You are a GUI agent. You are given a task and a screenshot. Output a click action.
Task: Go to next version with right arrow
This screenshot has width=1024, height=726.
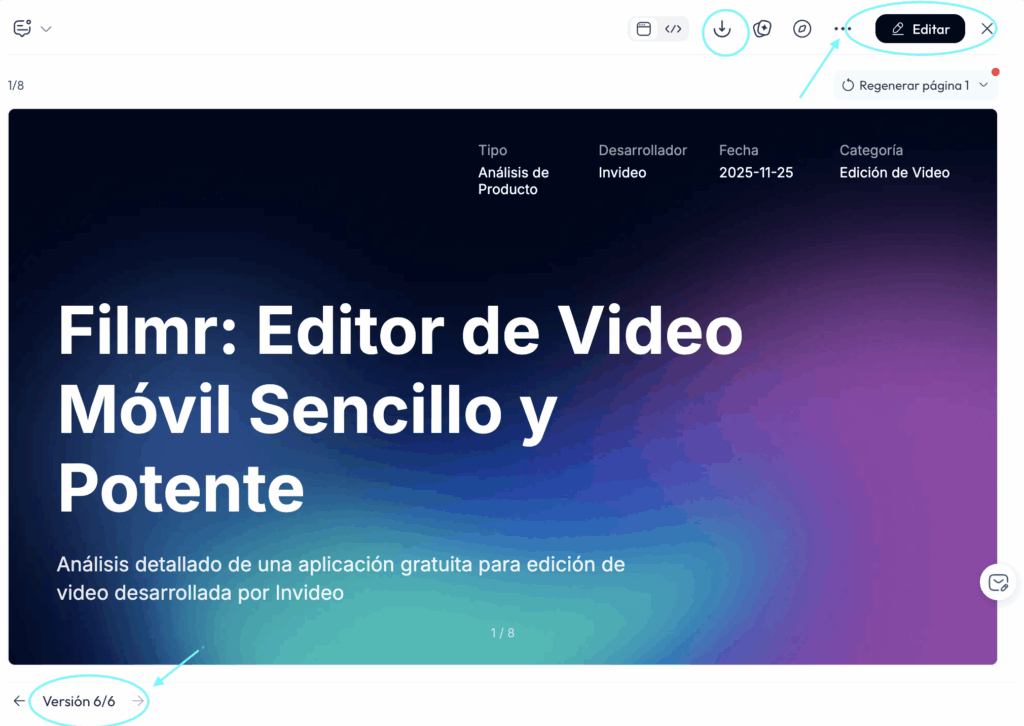[x=138, y=701]
